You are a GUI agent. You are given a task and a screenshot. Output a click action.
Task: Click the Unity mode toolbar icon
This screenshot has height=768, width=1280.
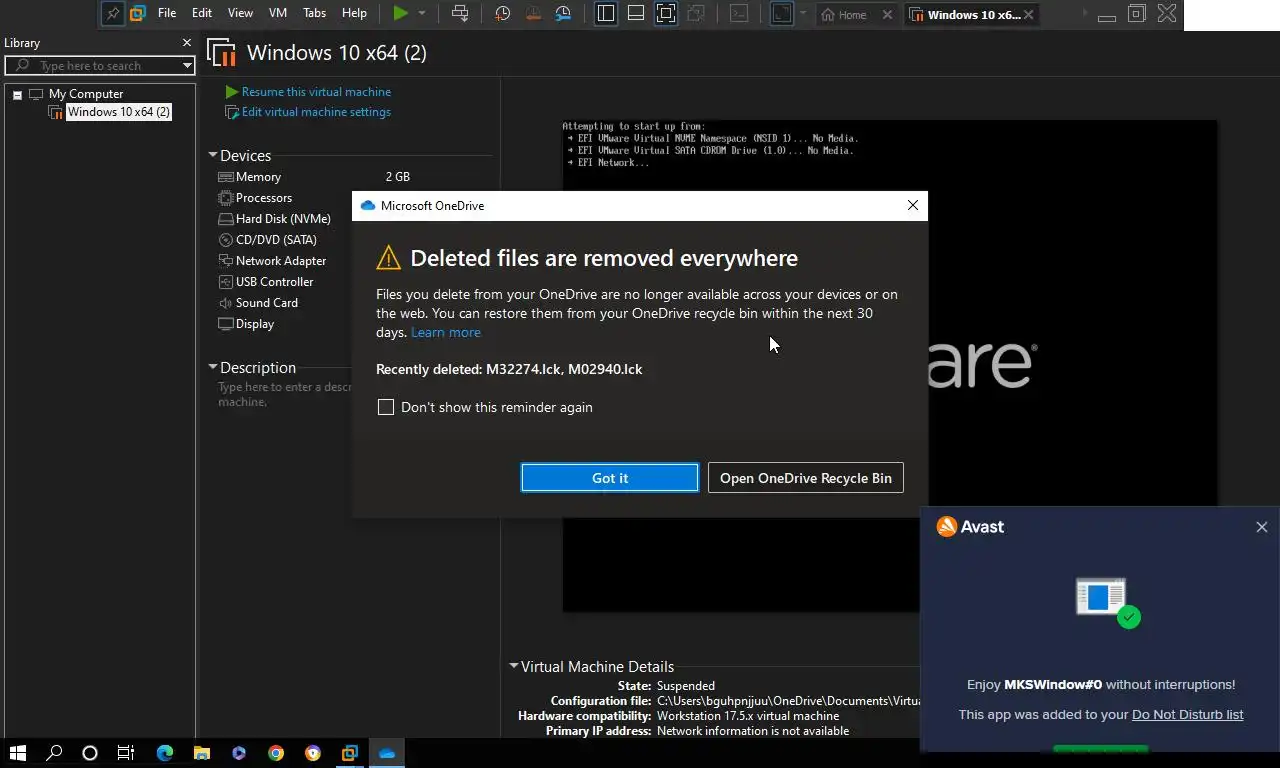coord(696,14)
